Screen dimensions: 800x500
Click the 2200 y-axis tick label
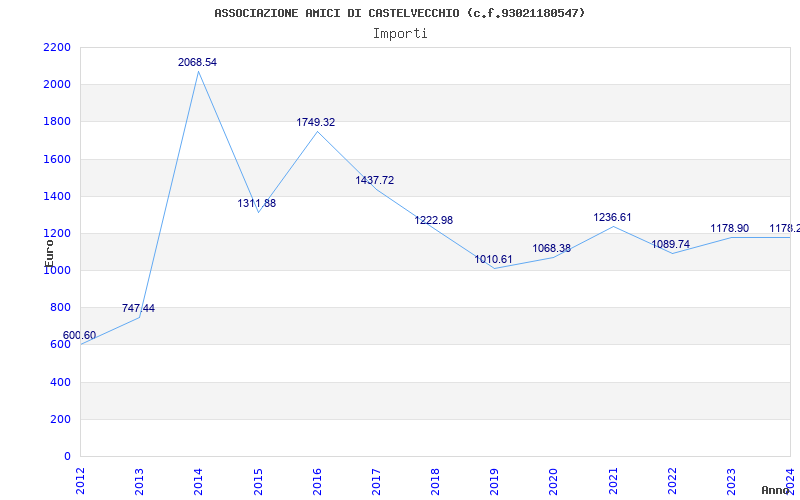point(57,47)
